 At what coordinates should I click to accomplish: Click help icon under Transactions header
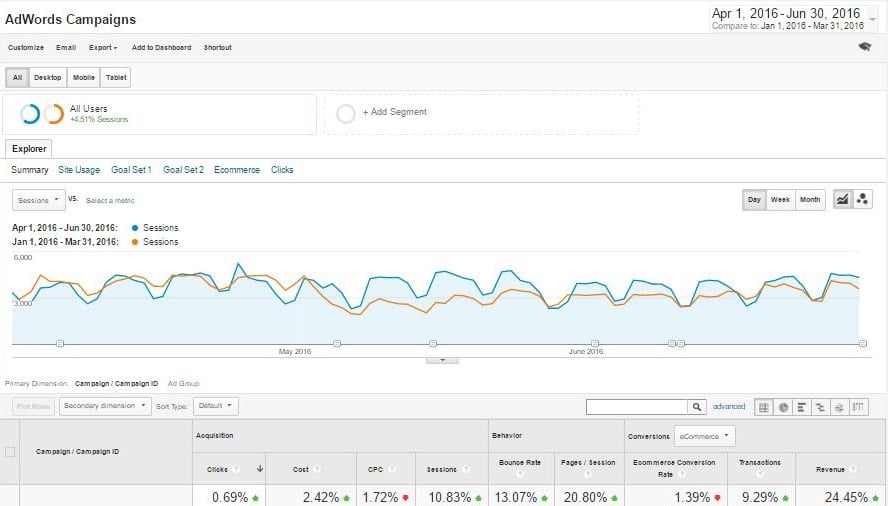pos(760,474)
